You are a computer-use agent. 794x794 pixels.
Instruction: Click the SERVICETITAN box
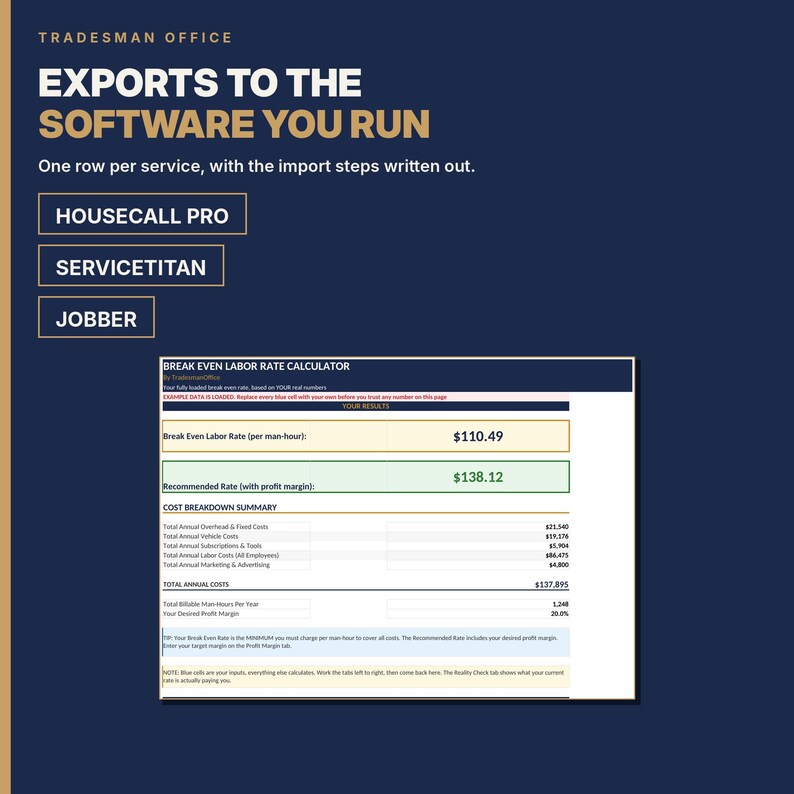(131, 265)
